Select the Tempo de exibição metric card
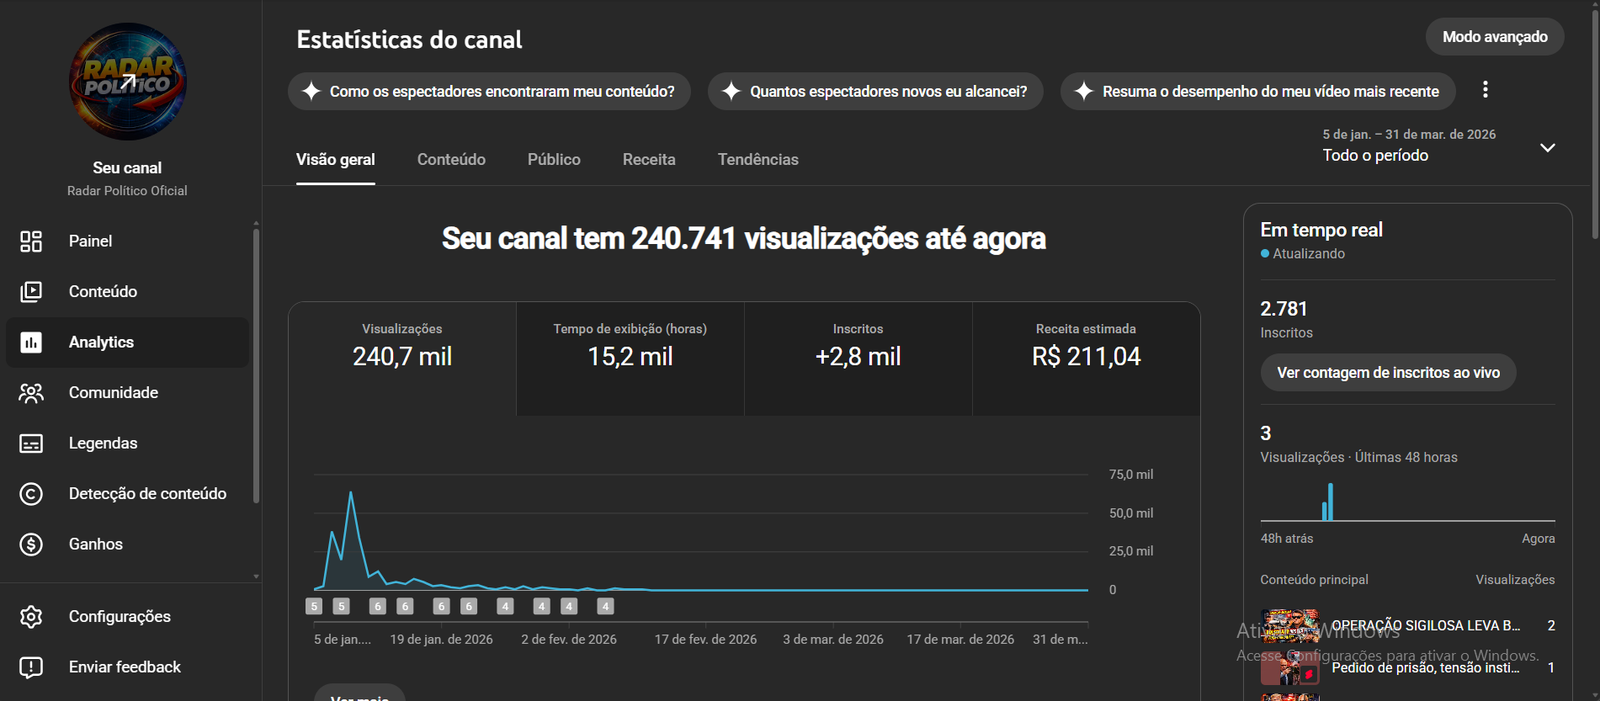The image size is (1600, 701). tap(630, 359)
